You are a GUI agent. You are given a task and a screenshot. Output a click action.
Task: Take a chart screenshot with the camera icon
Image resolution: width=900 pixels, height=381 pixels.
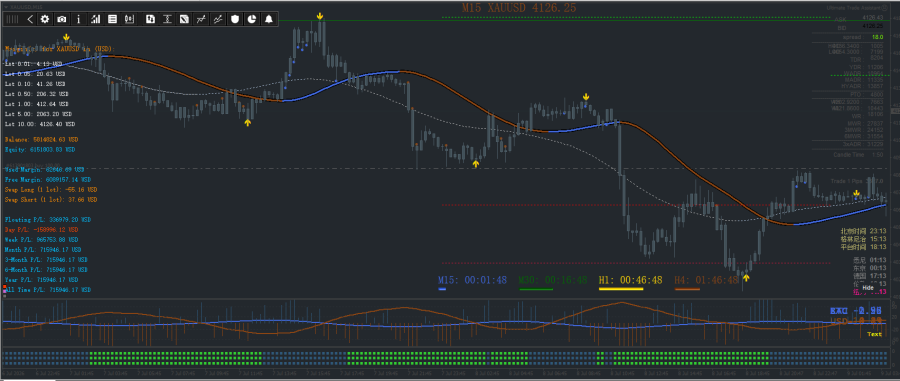pos(61,19)
